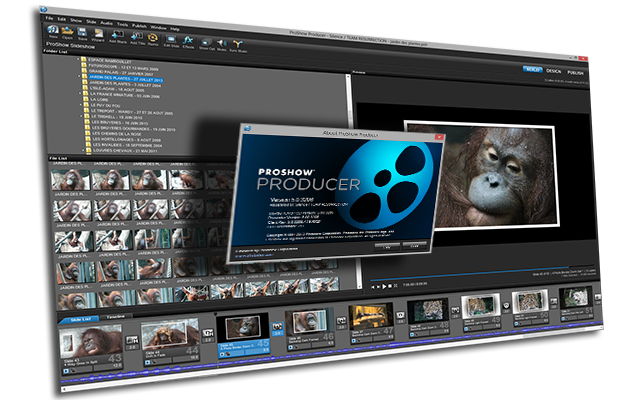Select slide 43 in the slide list
This screenshot has width=640, height=400.
coord(91,349)
